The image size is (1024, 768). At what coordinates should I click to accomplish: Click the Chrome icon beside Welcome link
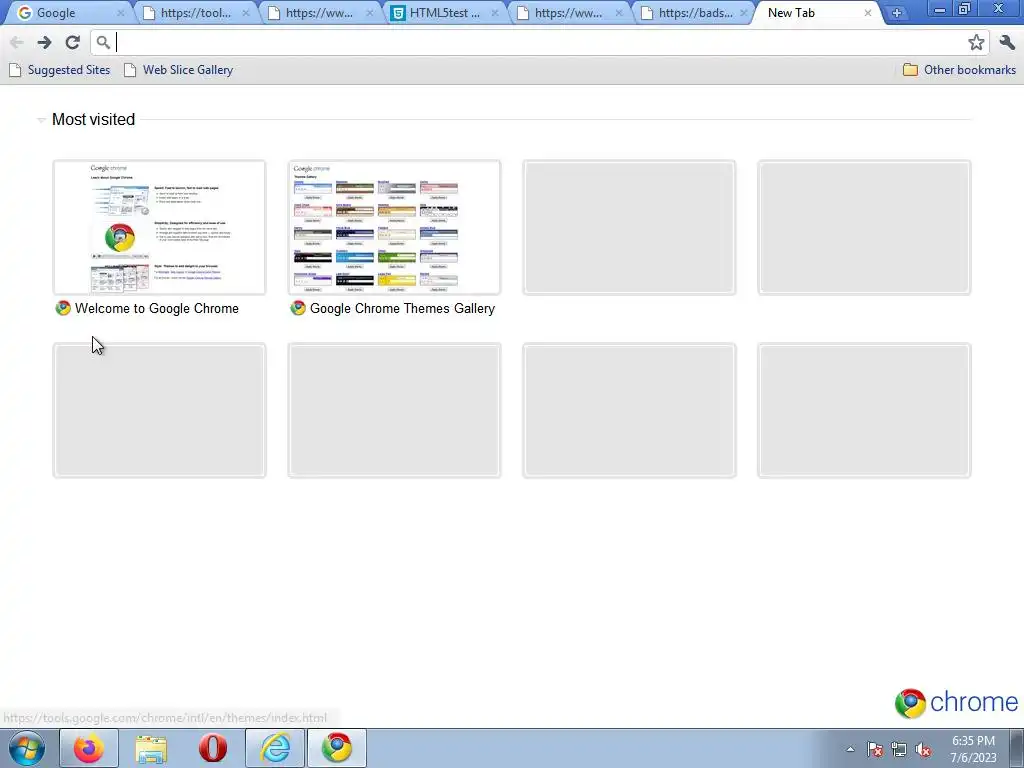[x=63, y=308]
